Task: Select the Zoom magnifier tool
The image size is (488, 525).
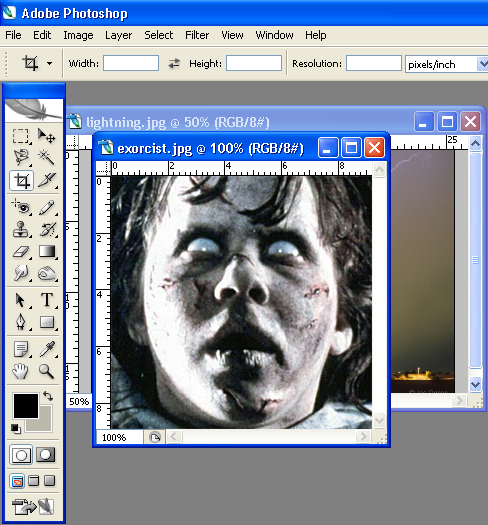Action: click(x=47, y=371)
